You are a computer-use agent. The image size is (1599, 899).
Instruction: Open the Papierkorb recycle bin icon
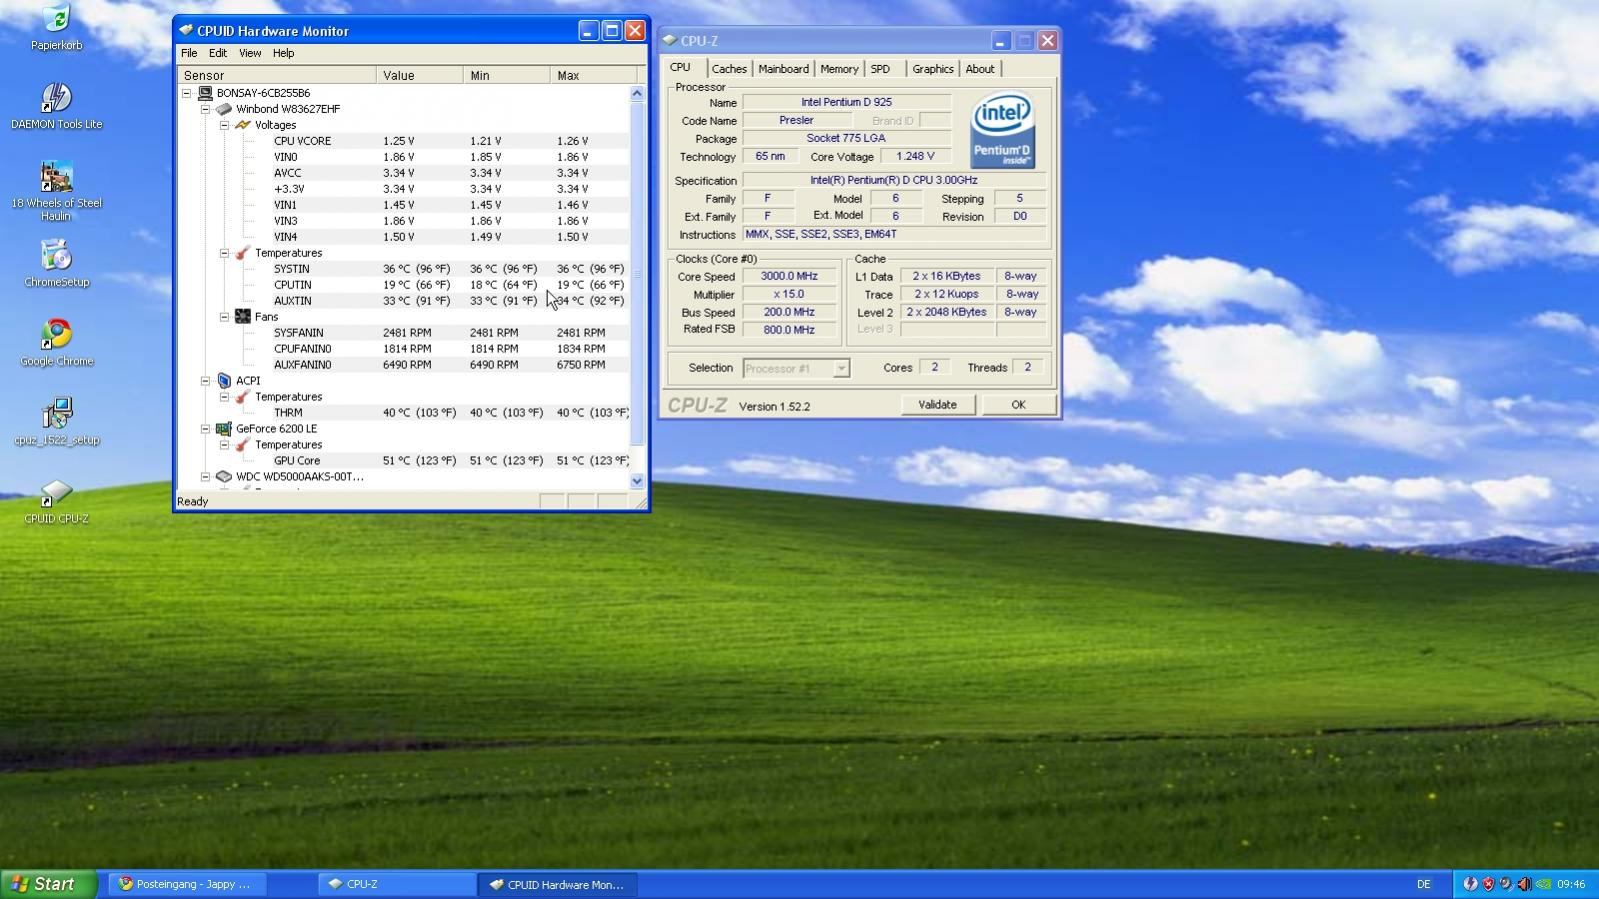[57, 19]
